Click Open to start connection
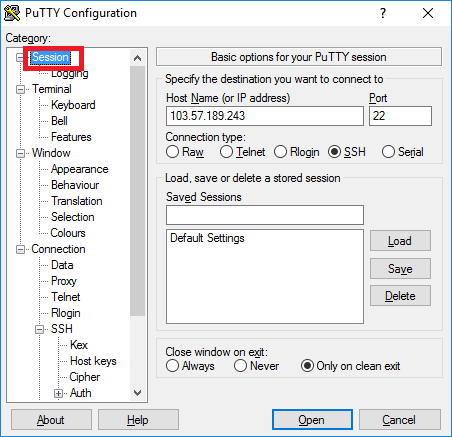 coord(312,420)
